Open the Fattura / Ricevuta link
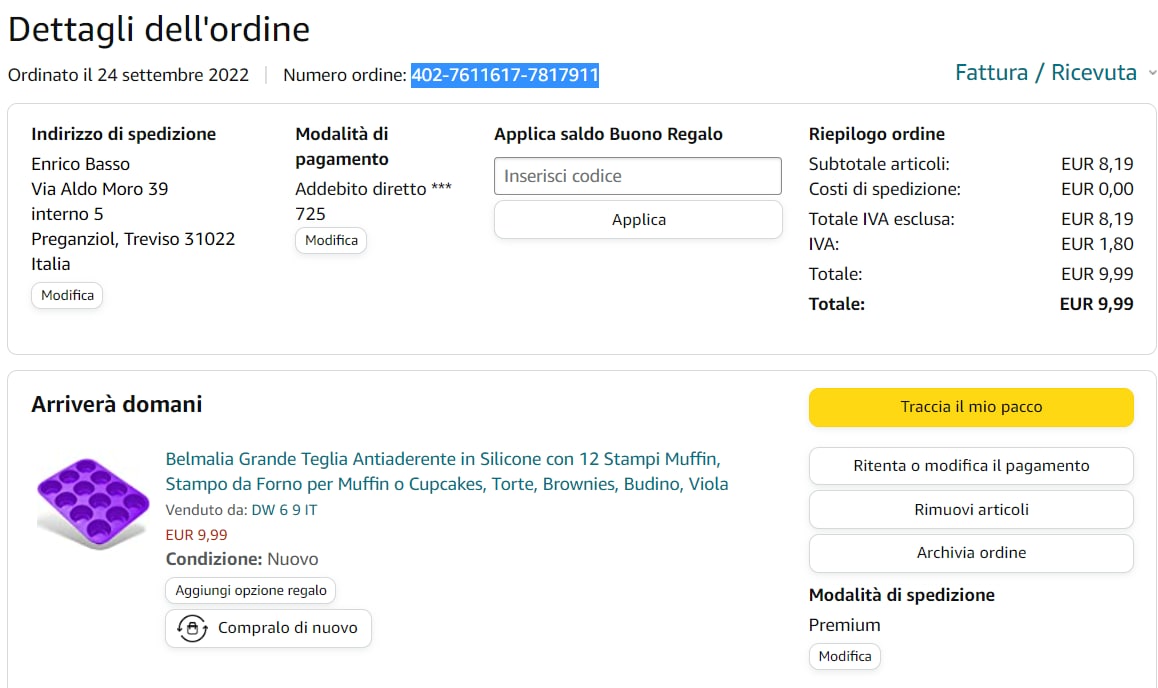The width and height of the screenshot is (1158, 688). click(1045, 73)
